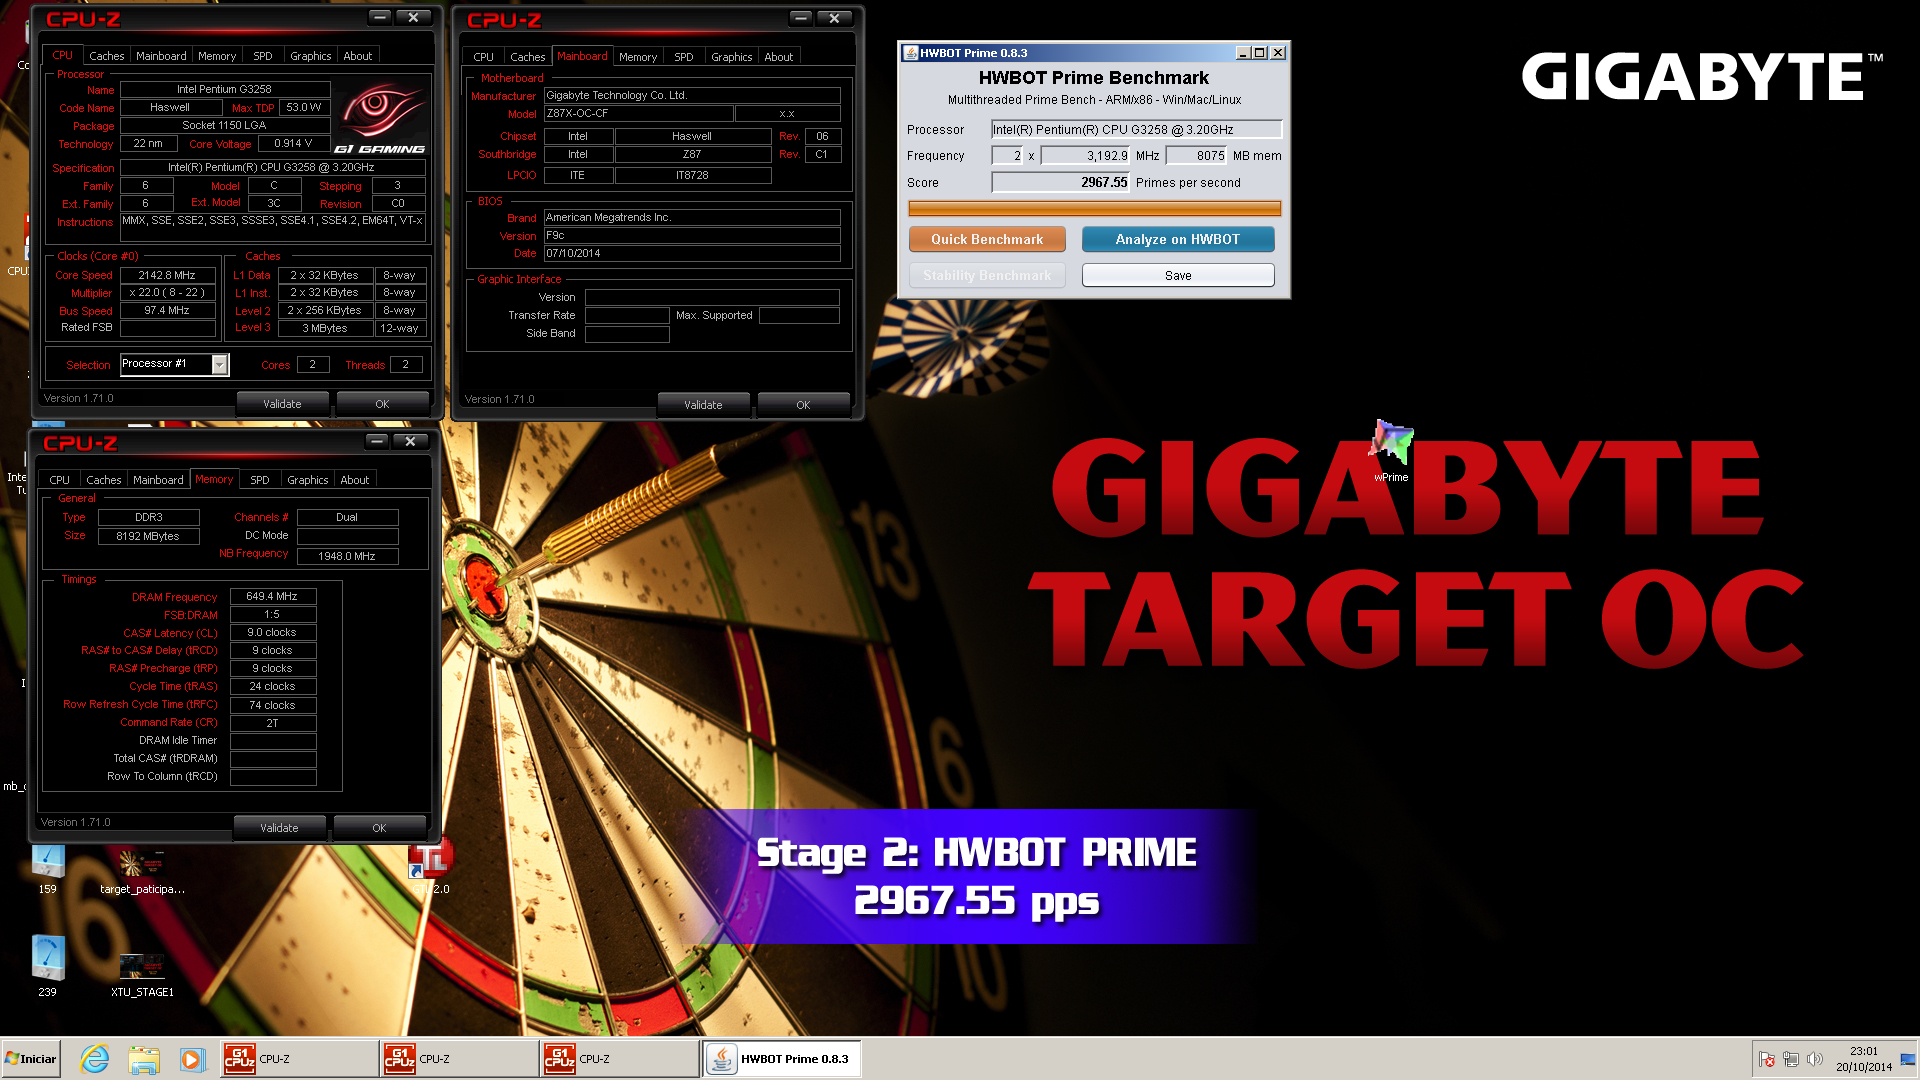The width and height of the screenshot is (1920, 1080).
Task: Launch Windows Media Player from taskbar
Action: (x=192, y=1059)
